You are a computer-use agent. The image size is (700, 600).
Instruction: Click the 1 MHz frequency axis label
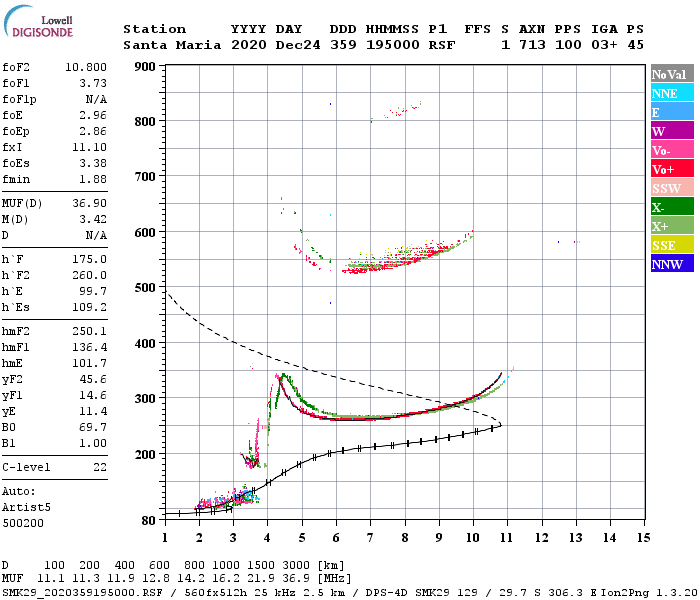(165, 538)
